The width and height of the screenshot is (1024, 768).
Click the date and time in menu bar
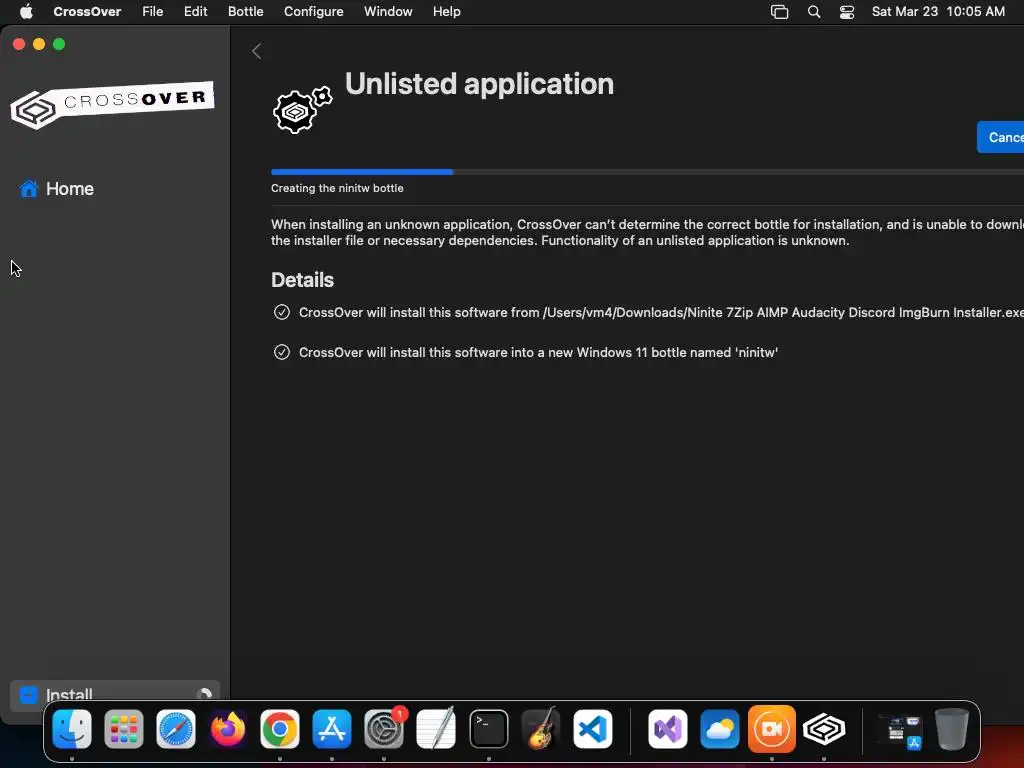tap(938, 11)
